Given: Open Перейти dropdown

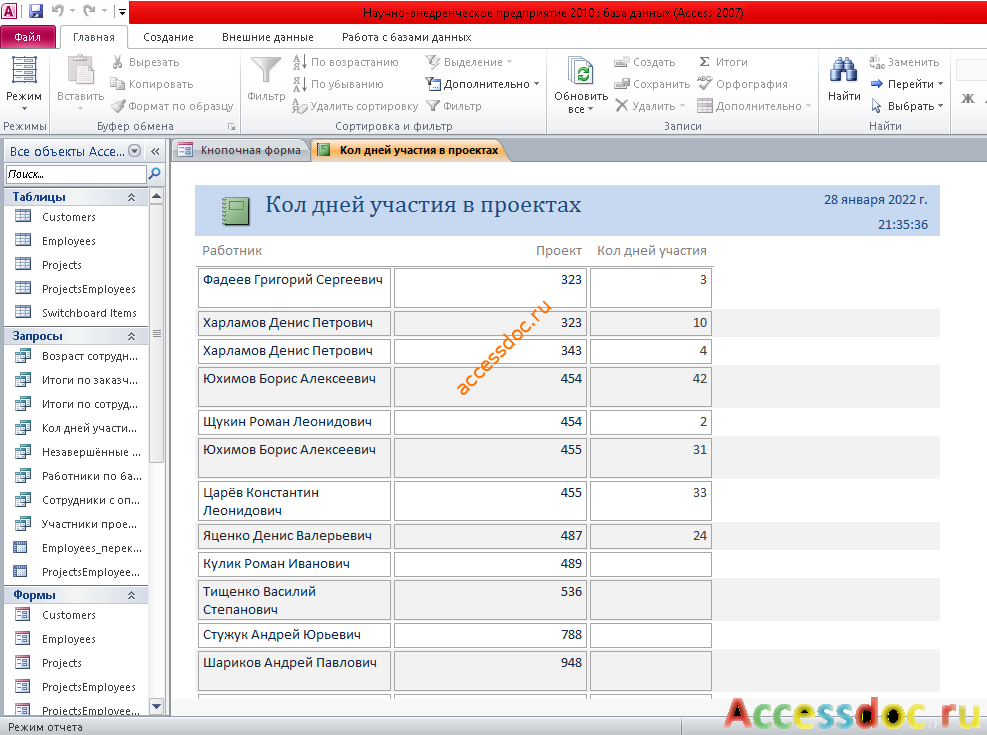Looking at the screenshot, I should pos(906,84).
